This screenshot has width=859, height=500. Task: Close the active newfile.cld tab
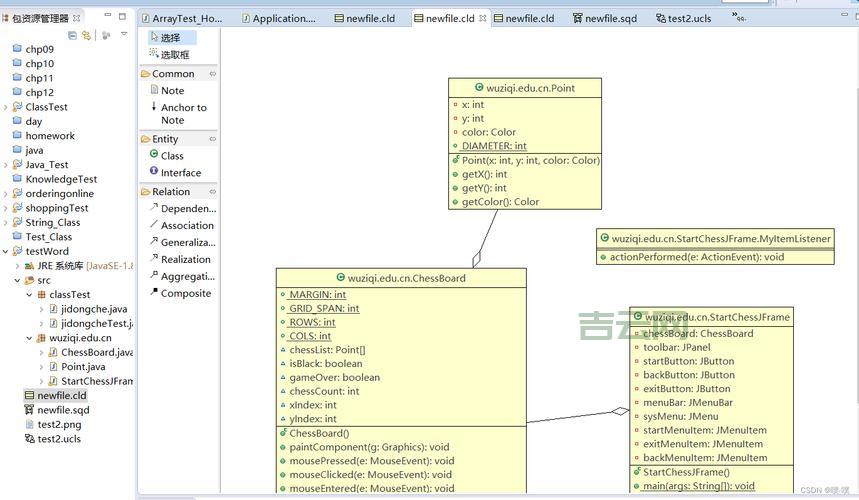483,18
